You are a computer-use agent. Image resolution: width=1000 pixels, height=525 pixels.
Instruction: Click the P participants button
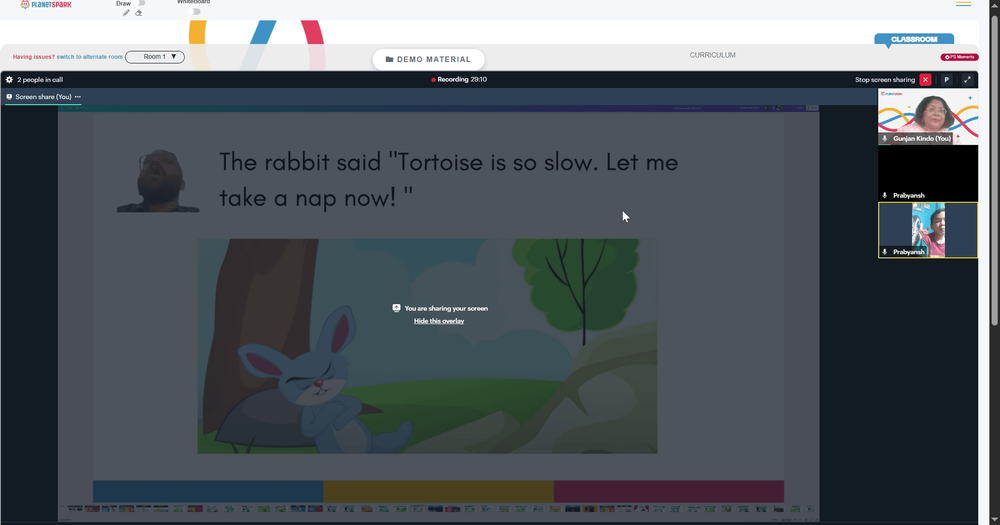click(946, 80)
